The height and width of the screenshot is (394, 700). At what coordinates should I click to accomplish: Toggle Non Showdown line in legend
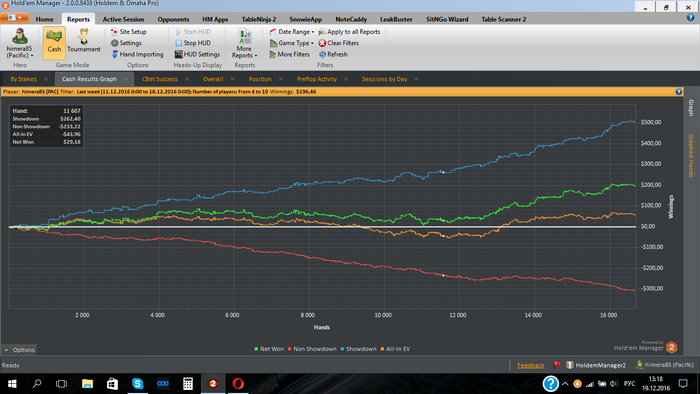point(312,349)
